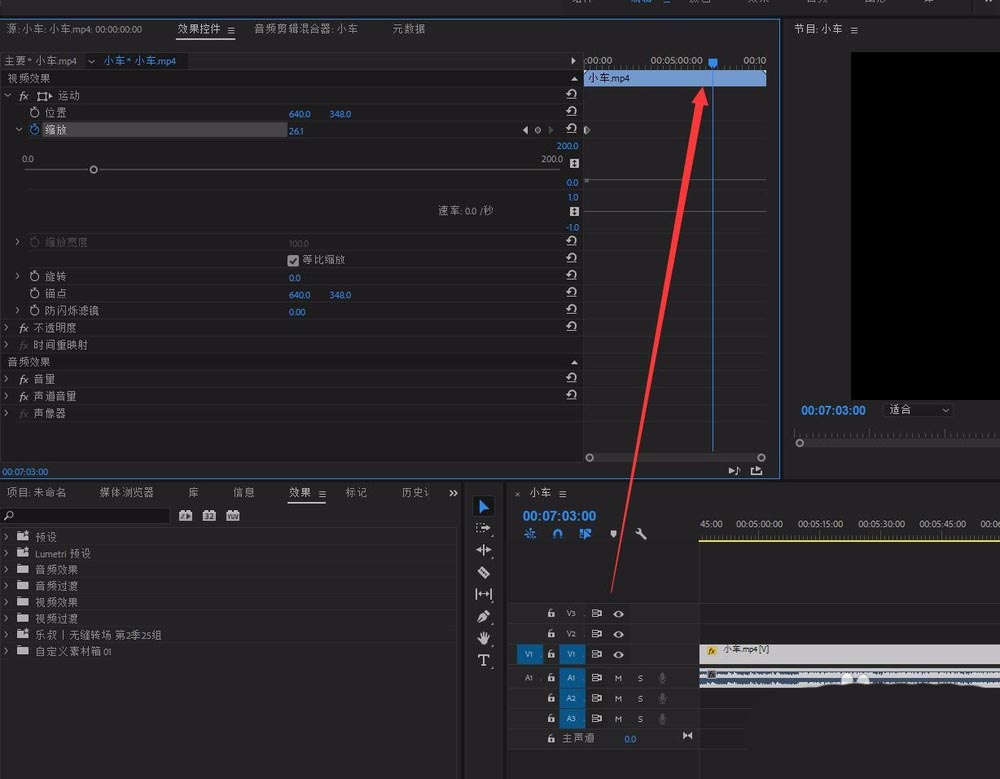Select the Pen tool

coord(483,616)
